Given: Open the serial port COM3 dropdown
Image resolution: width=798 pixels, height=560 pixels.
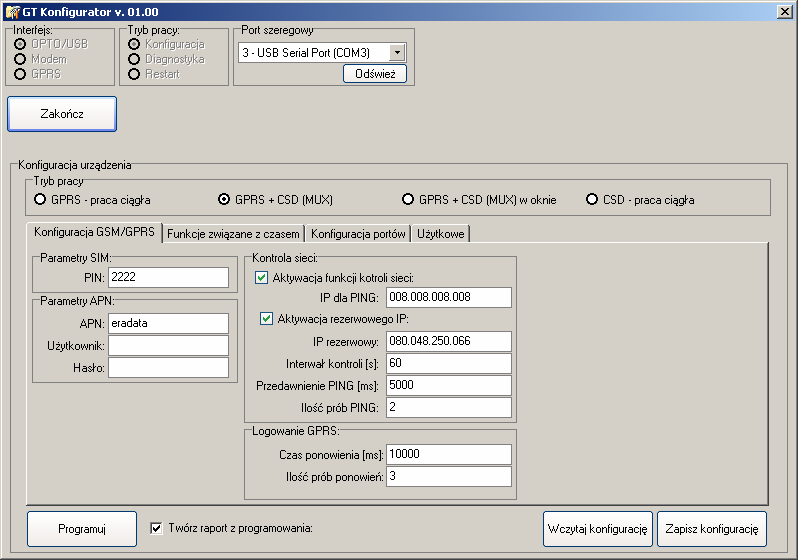Looking at the screenshot, I should 397,52.
